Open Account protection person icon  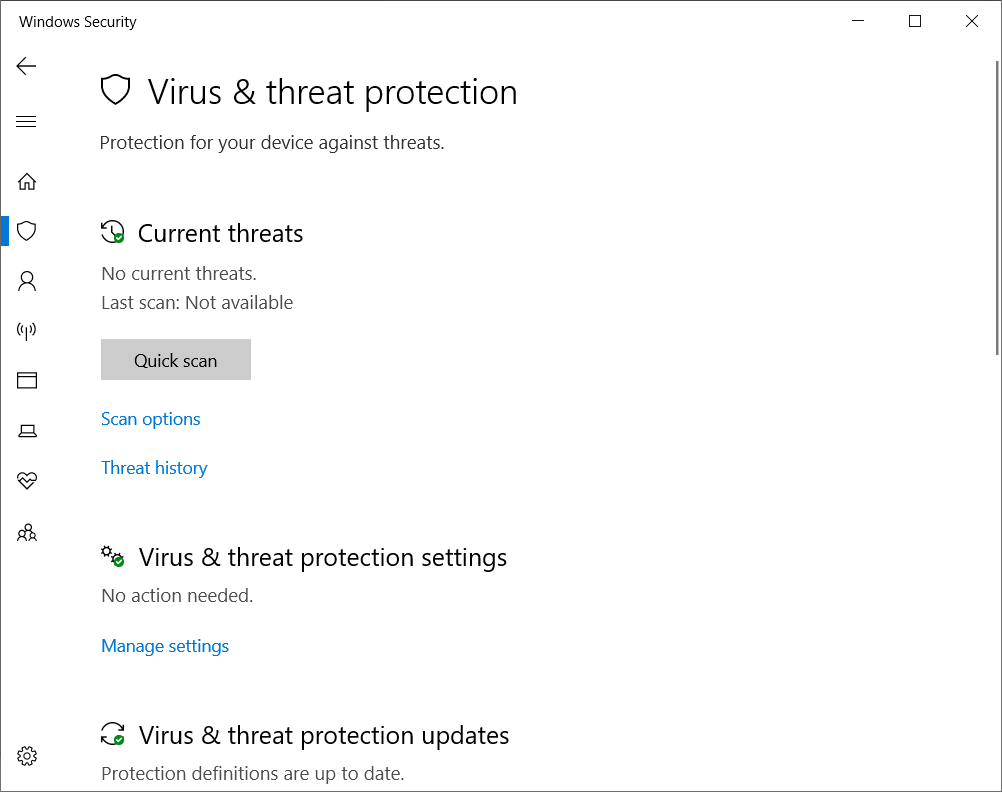pyautogui.click(x=27, y=281)
